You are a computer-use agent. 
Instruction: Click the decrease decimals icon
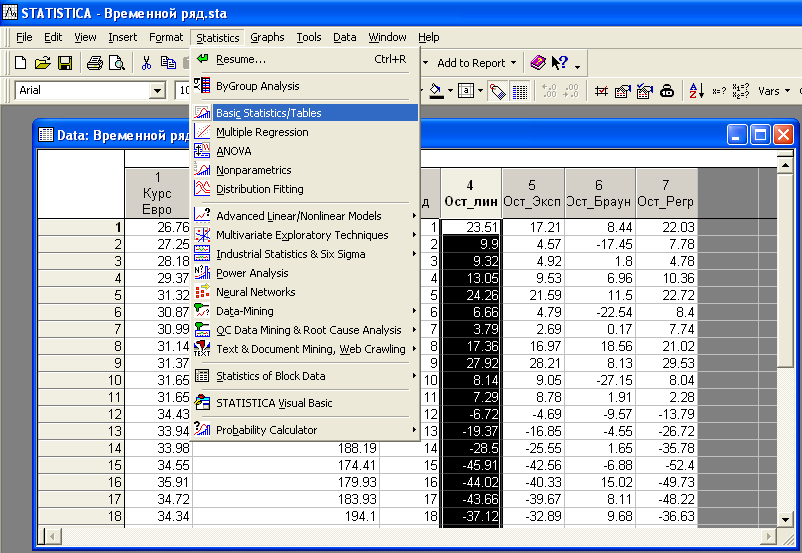pyautogui.click(x=571, y=91)
